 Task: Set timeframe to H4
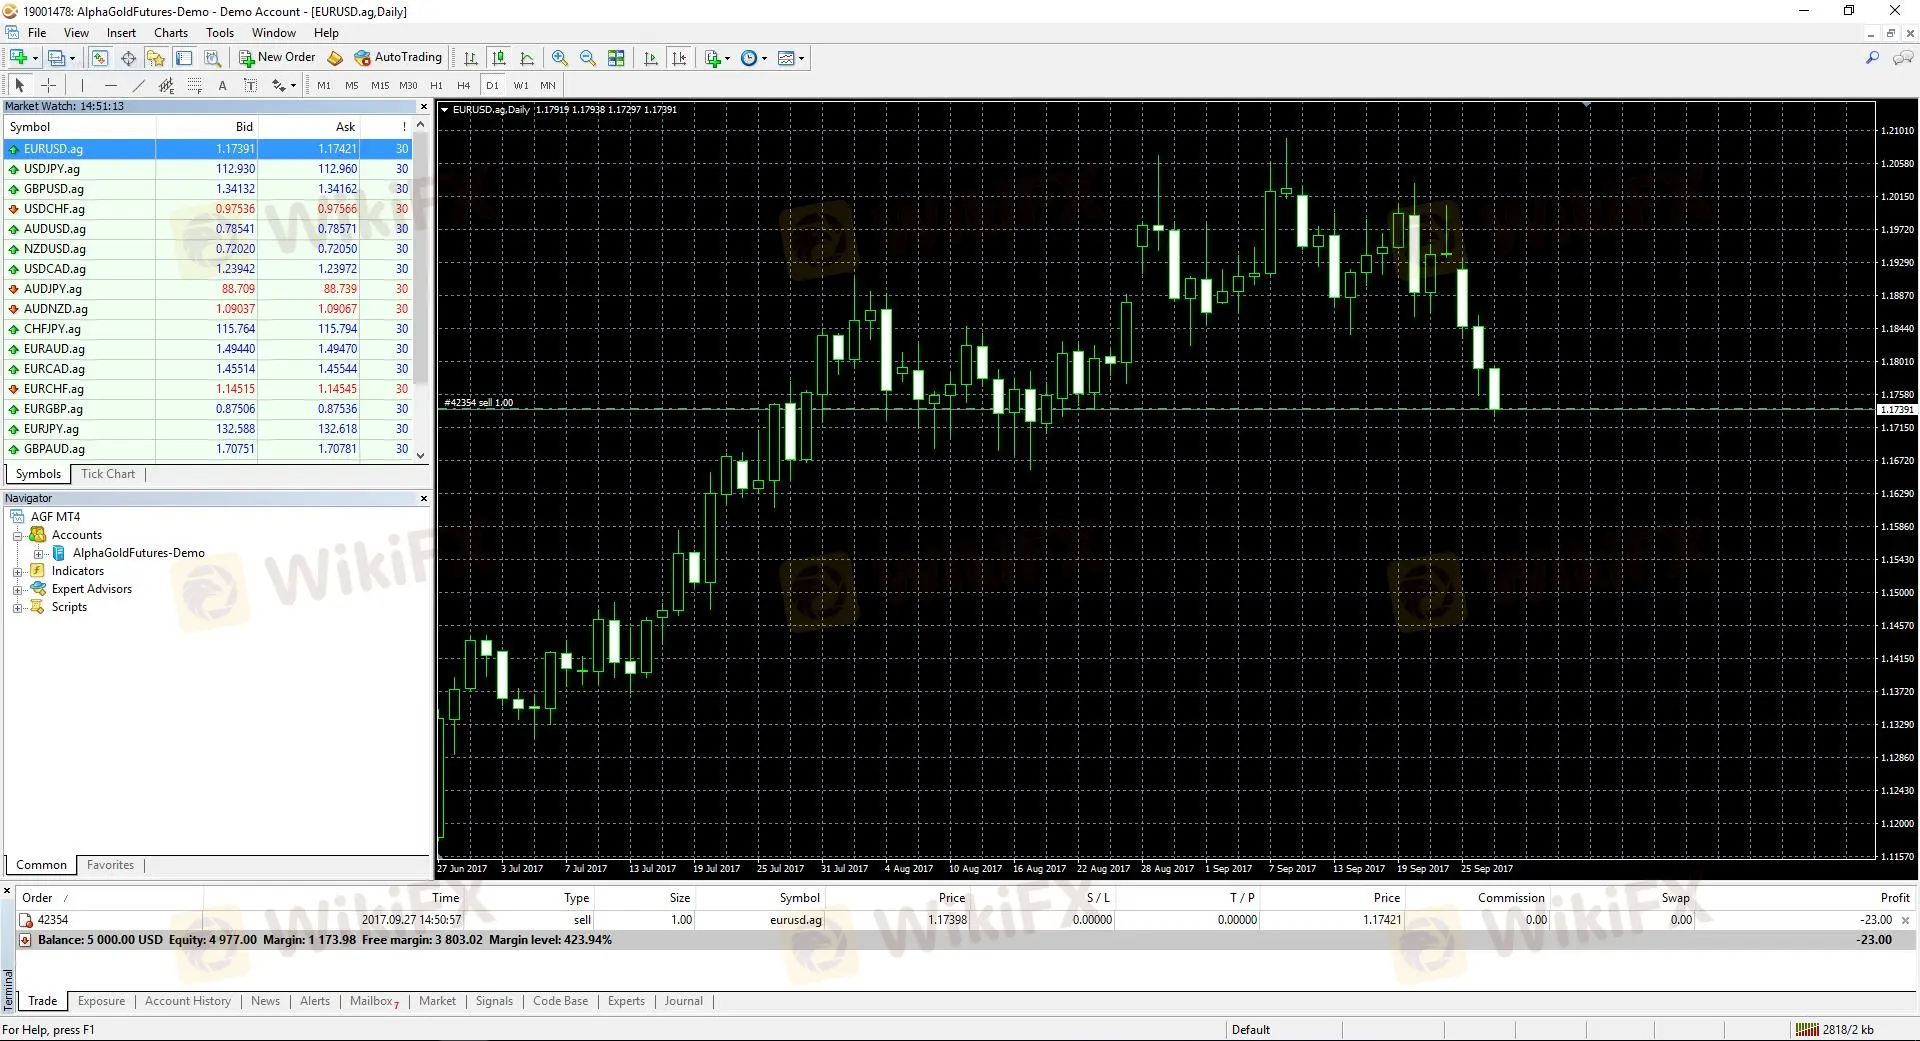[x=463, y=85]
